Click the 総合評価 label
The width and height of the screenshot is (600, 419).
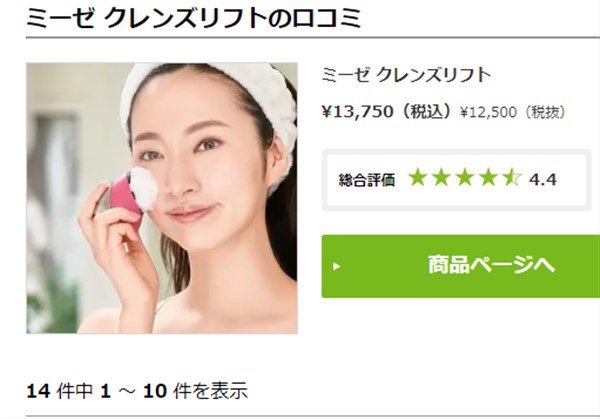[x=367, y=179]
